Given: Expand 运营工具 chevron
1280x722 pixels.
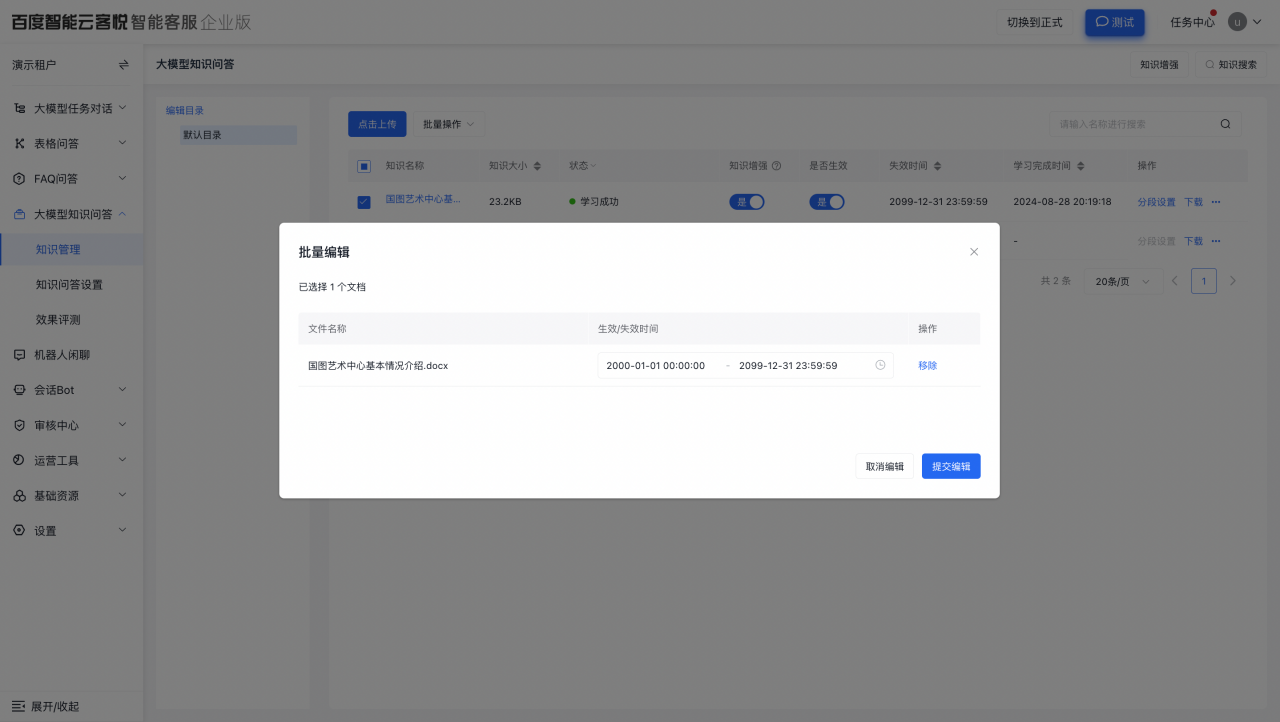Looking at the screenshot, I should pos(122,461).
